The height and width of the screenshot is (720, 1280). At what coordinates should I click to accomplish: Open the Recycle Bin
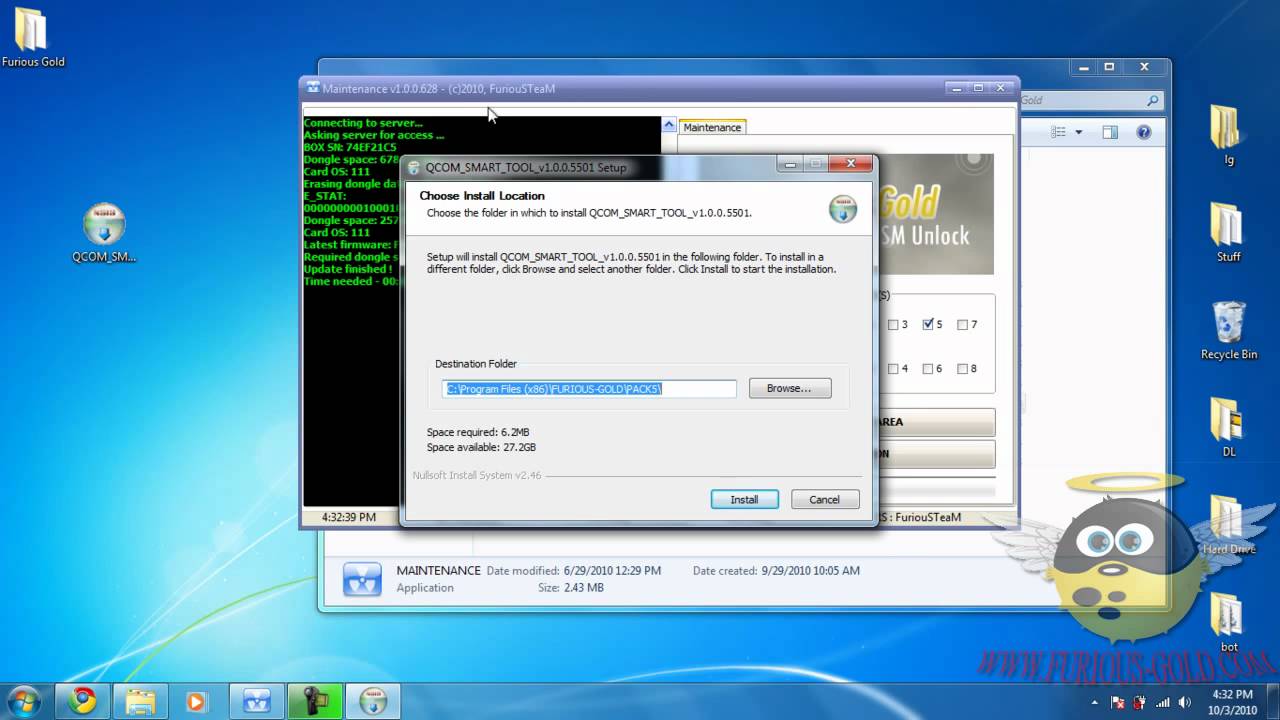(x=1229, y=331)
